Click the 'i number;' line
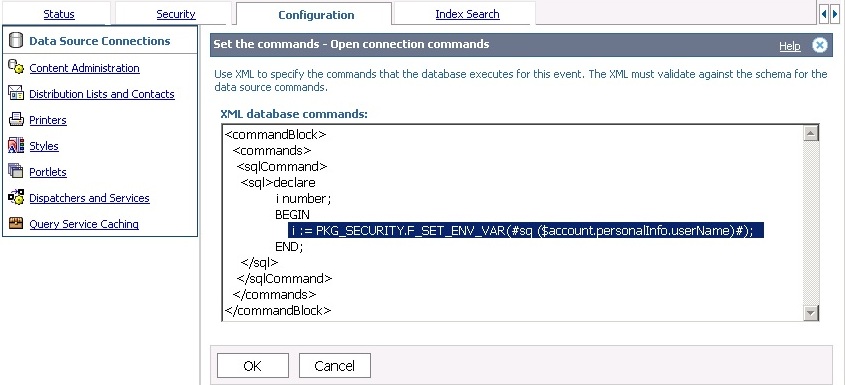Viewport: 845px width, 385px height. tap(303, 199)
